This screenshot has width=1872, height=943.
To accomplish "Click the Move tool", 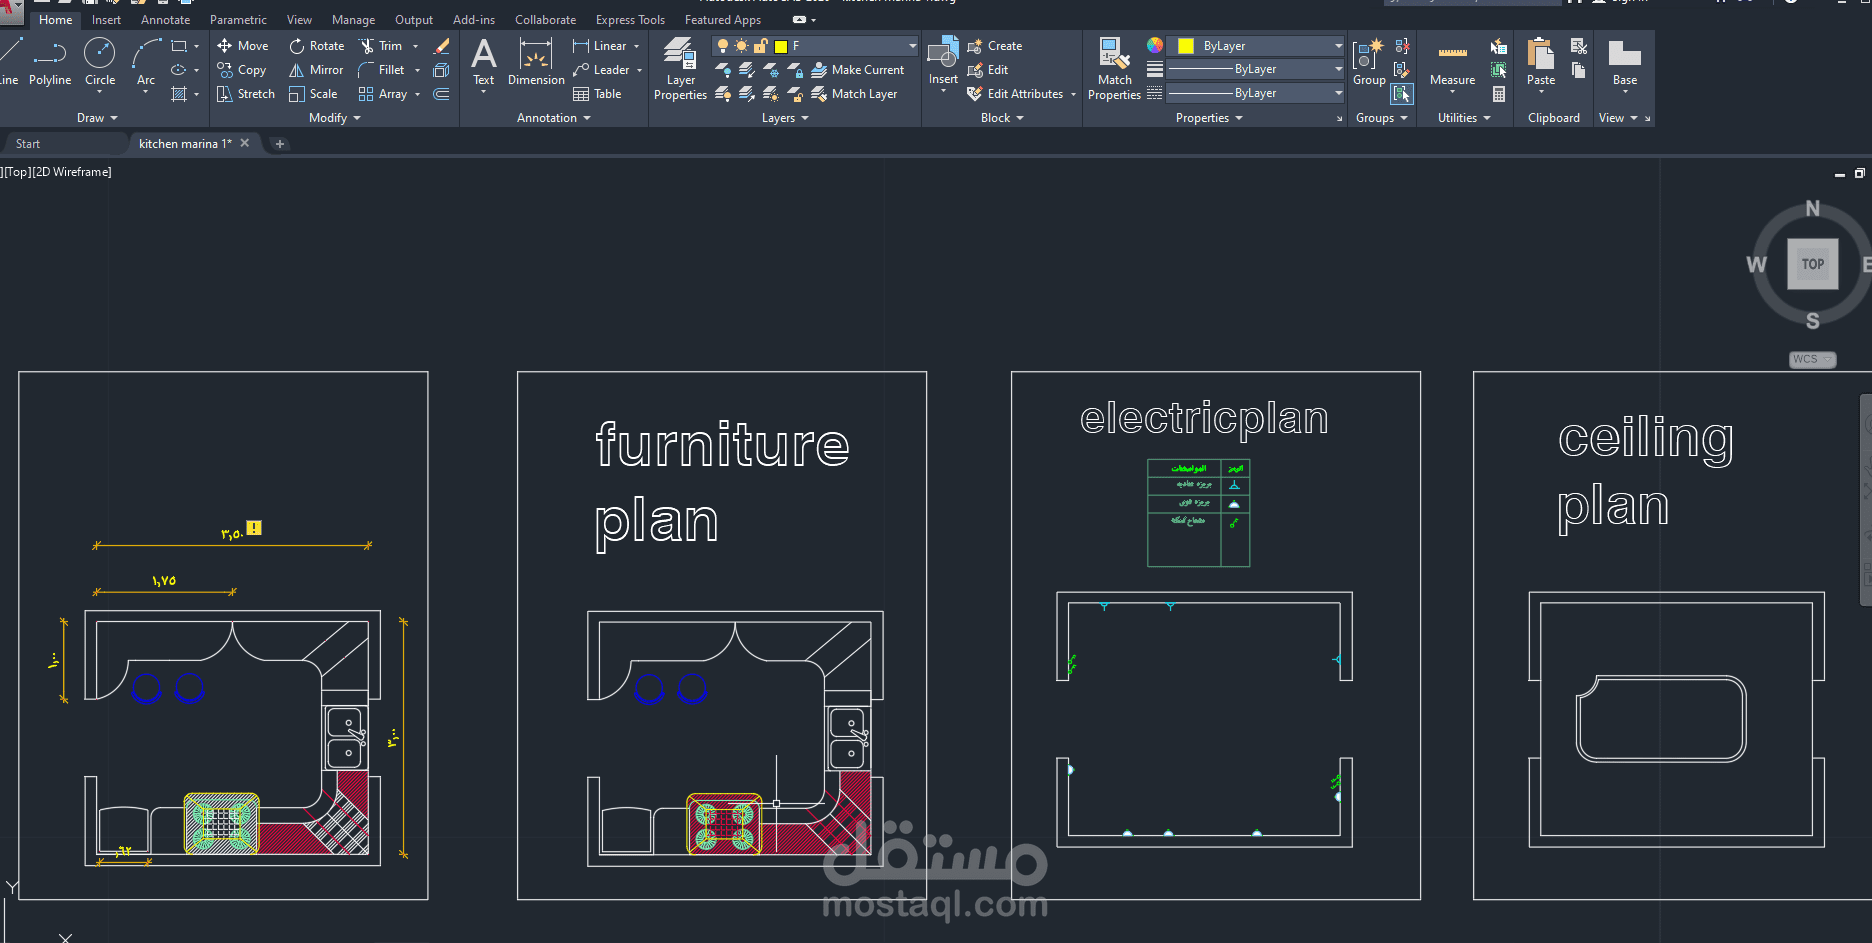I will click(243, 46).
